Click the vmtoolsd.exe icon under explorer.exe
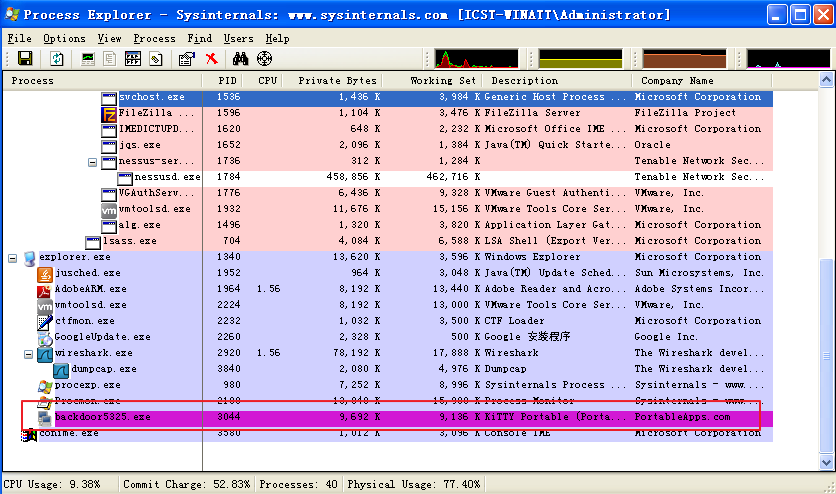Image resolution: width=836 pixels, height=494 pixels. [45, 306]
